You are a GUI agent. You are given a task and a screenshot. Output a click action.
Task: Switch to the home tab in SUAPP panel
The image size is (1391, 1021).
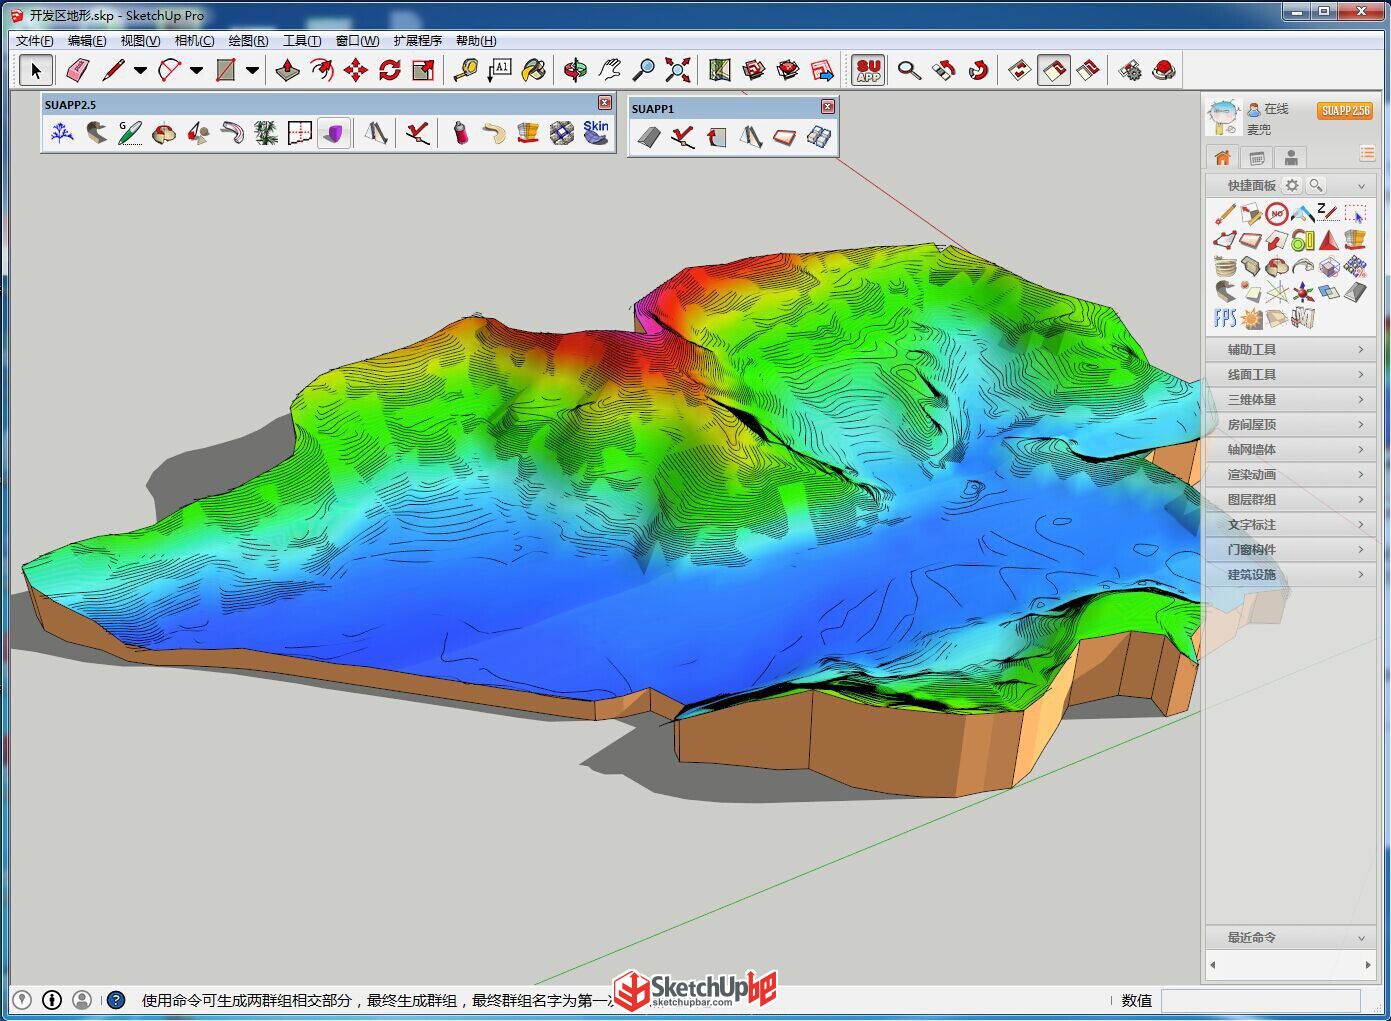click(x=1222, y=157)
